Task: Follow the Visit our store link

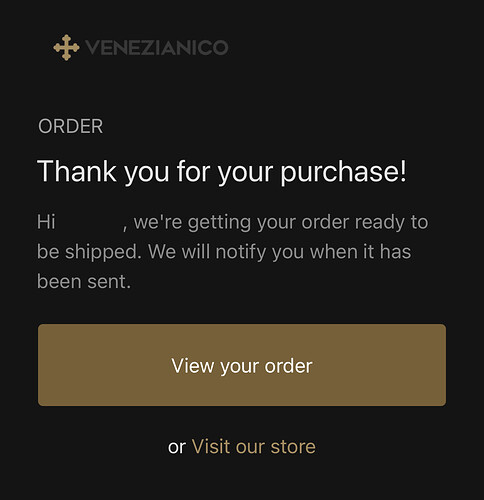Action: (x=253, y=447)
